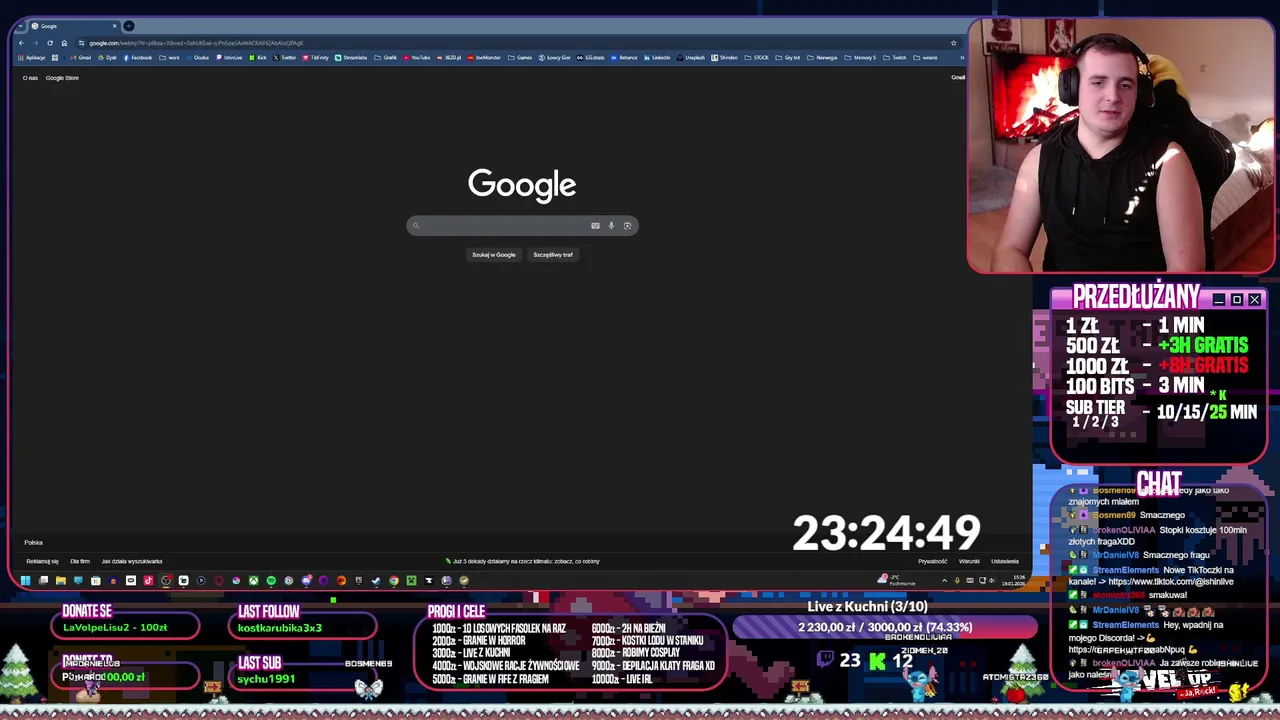Open the tab search dropdown arrow
Viewport: 1280px width, 720px height.
pyautogui.click(x=22, y=26)
